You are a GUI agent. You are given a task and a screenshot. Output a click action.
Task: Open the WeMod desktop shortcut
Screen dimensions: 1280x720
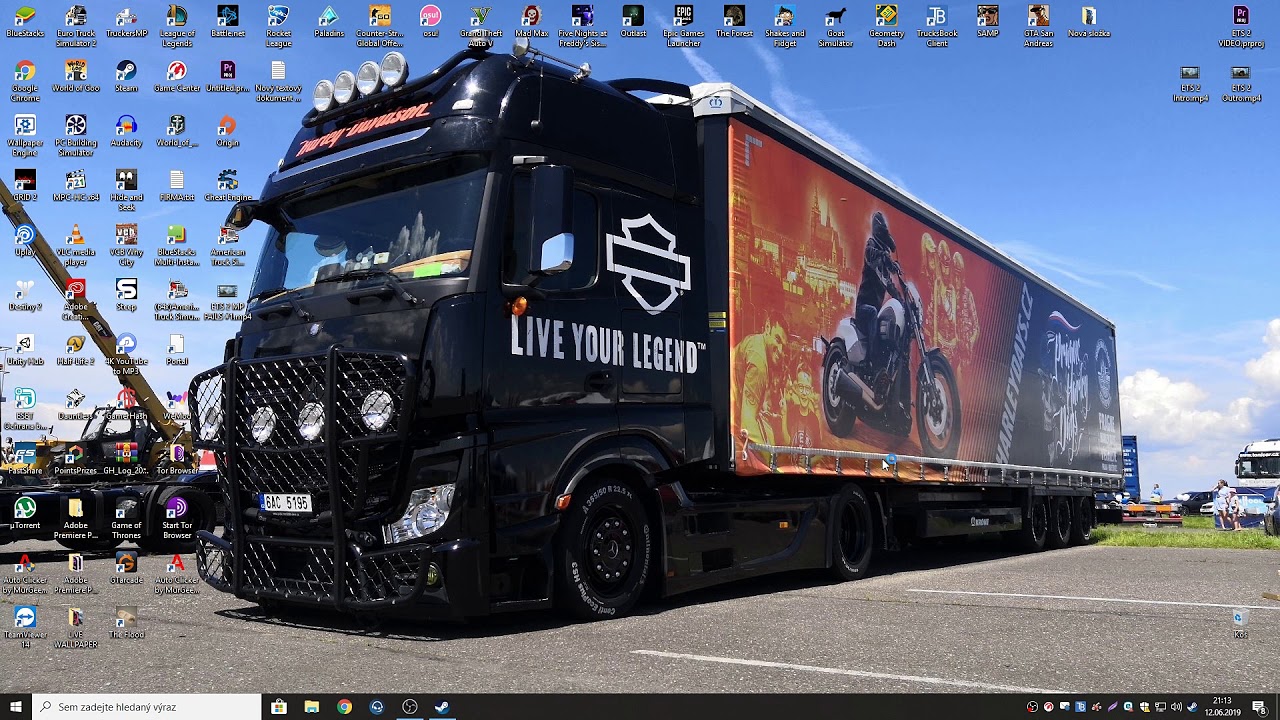177,405
